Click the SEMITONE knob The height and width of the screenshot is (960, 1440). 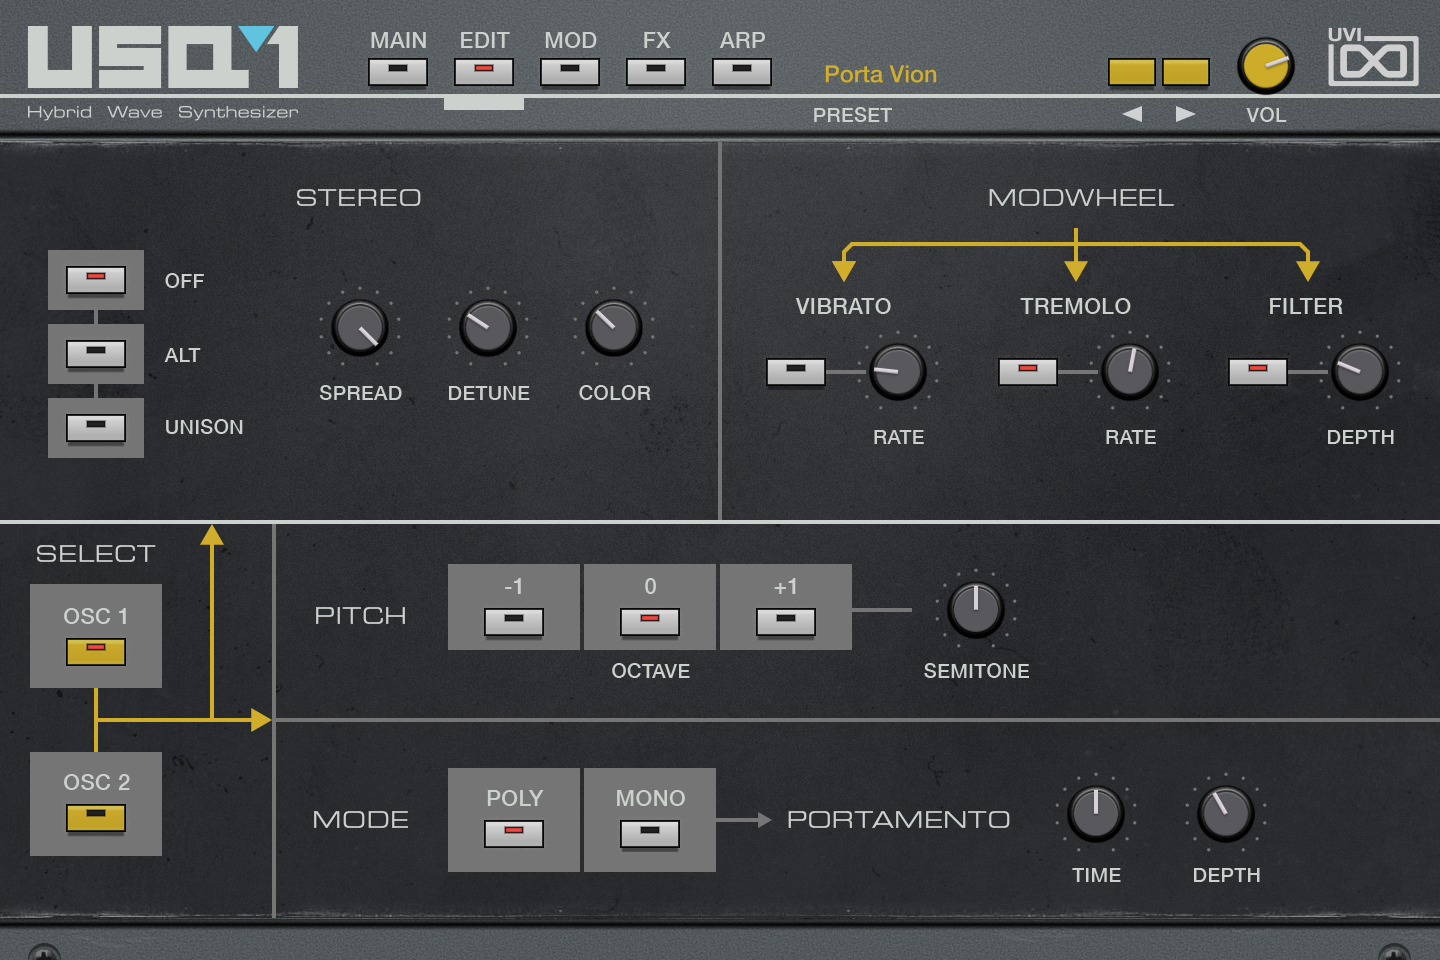[x=976, y=610]
